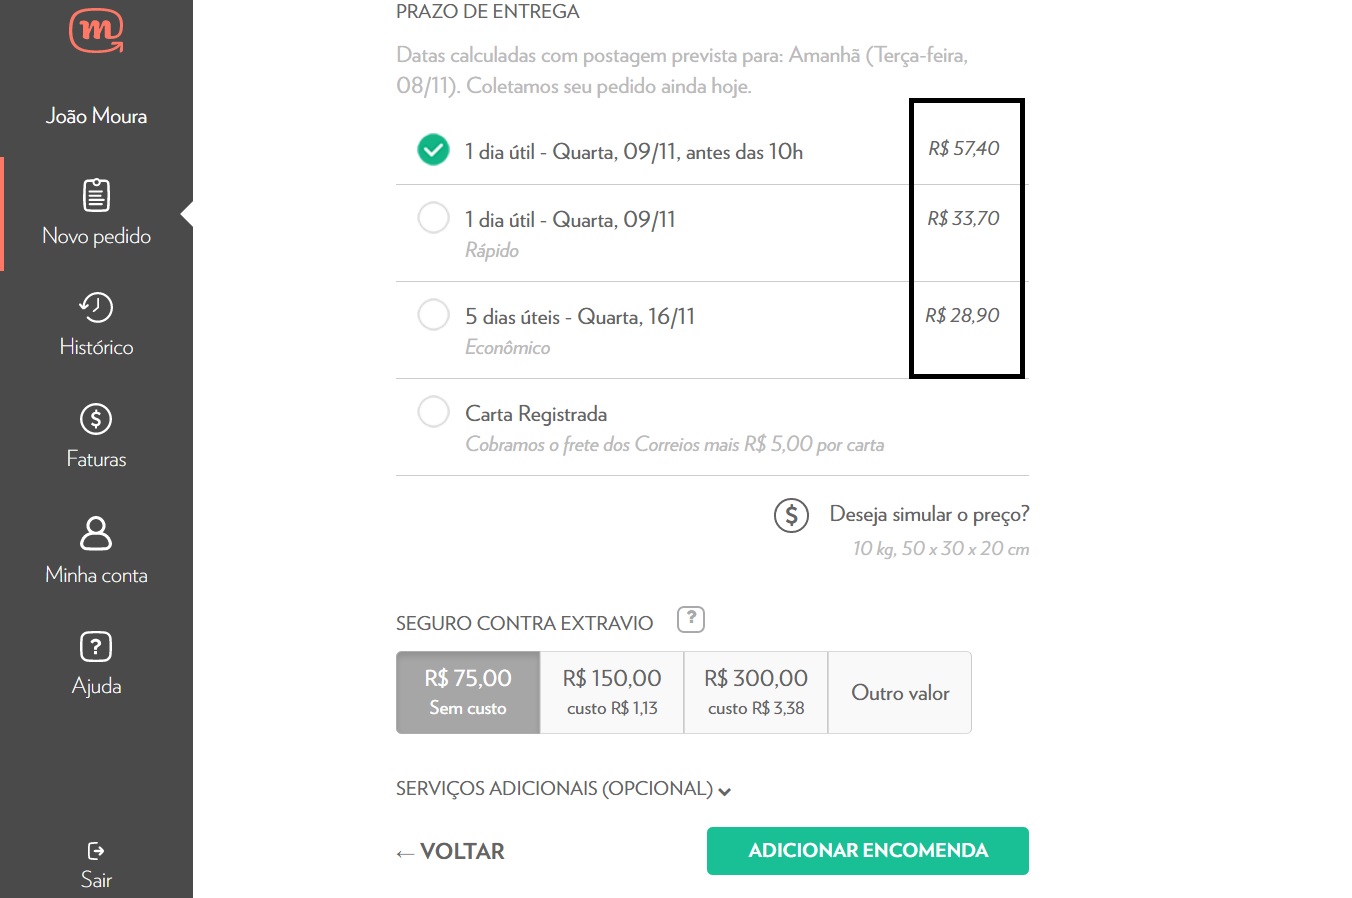Select the Econômico 5 dias úteis option
The height and width of the screenshot is (898, 1352).
[433, 314]
